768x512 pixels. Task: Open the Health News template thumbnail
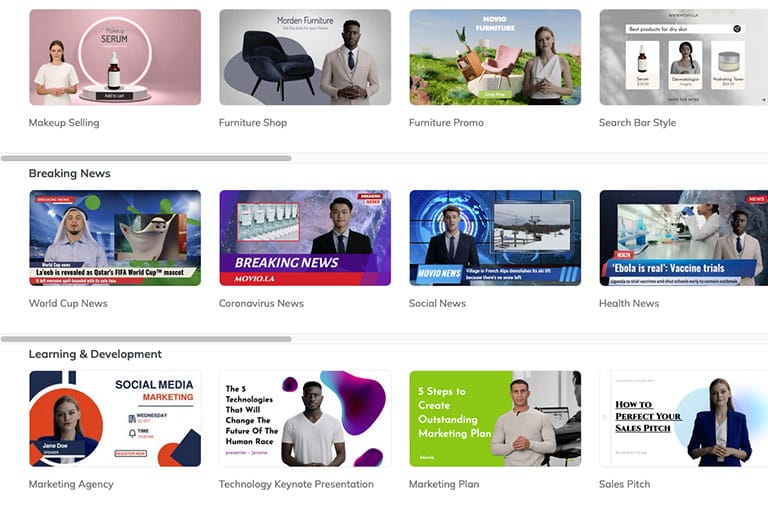(683, 238)
